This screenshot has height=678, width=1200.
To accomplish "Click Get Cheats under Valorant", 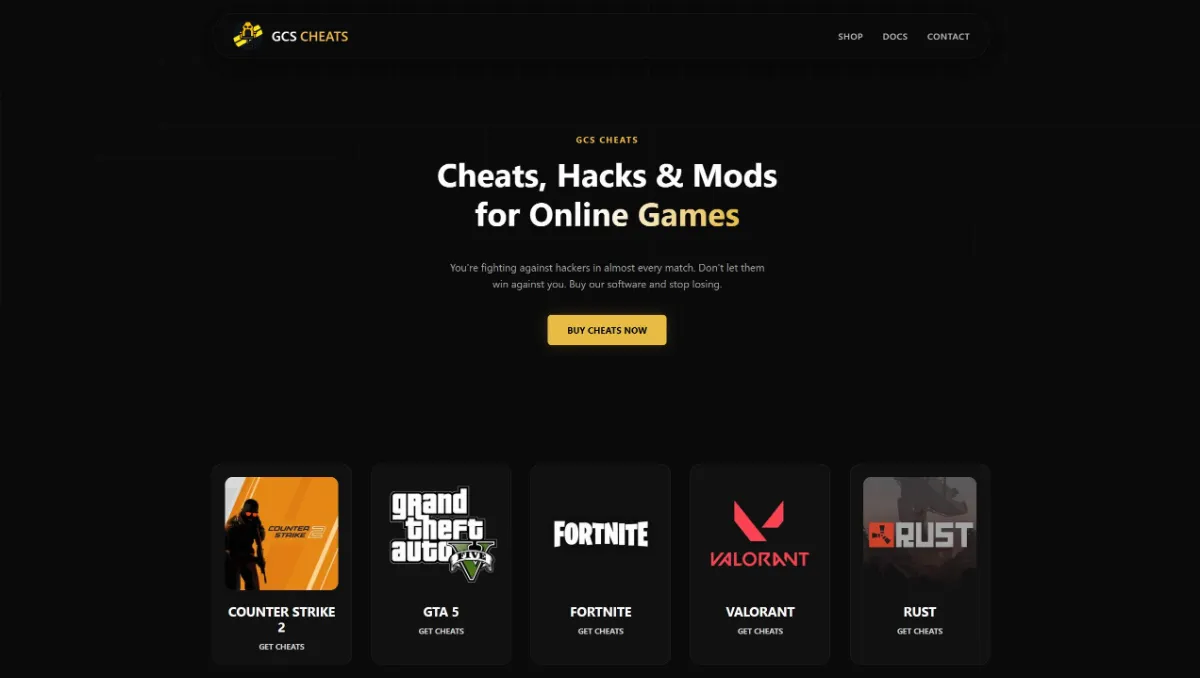I will pos(760,632).
